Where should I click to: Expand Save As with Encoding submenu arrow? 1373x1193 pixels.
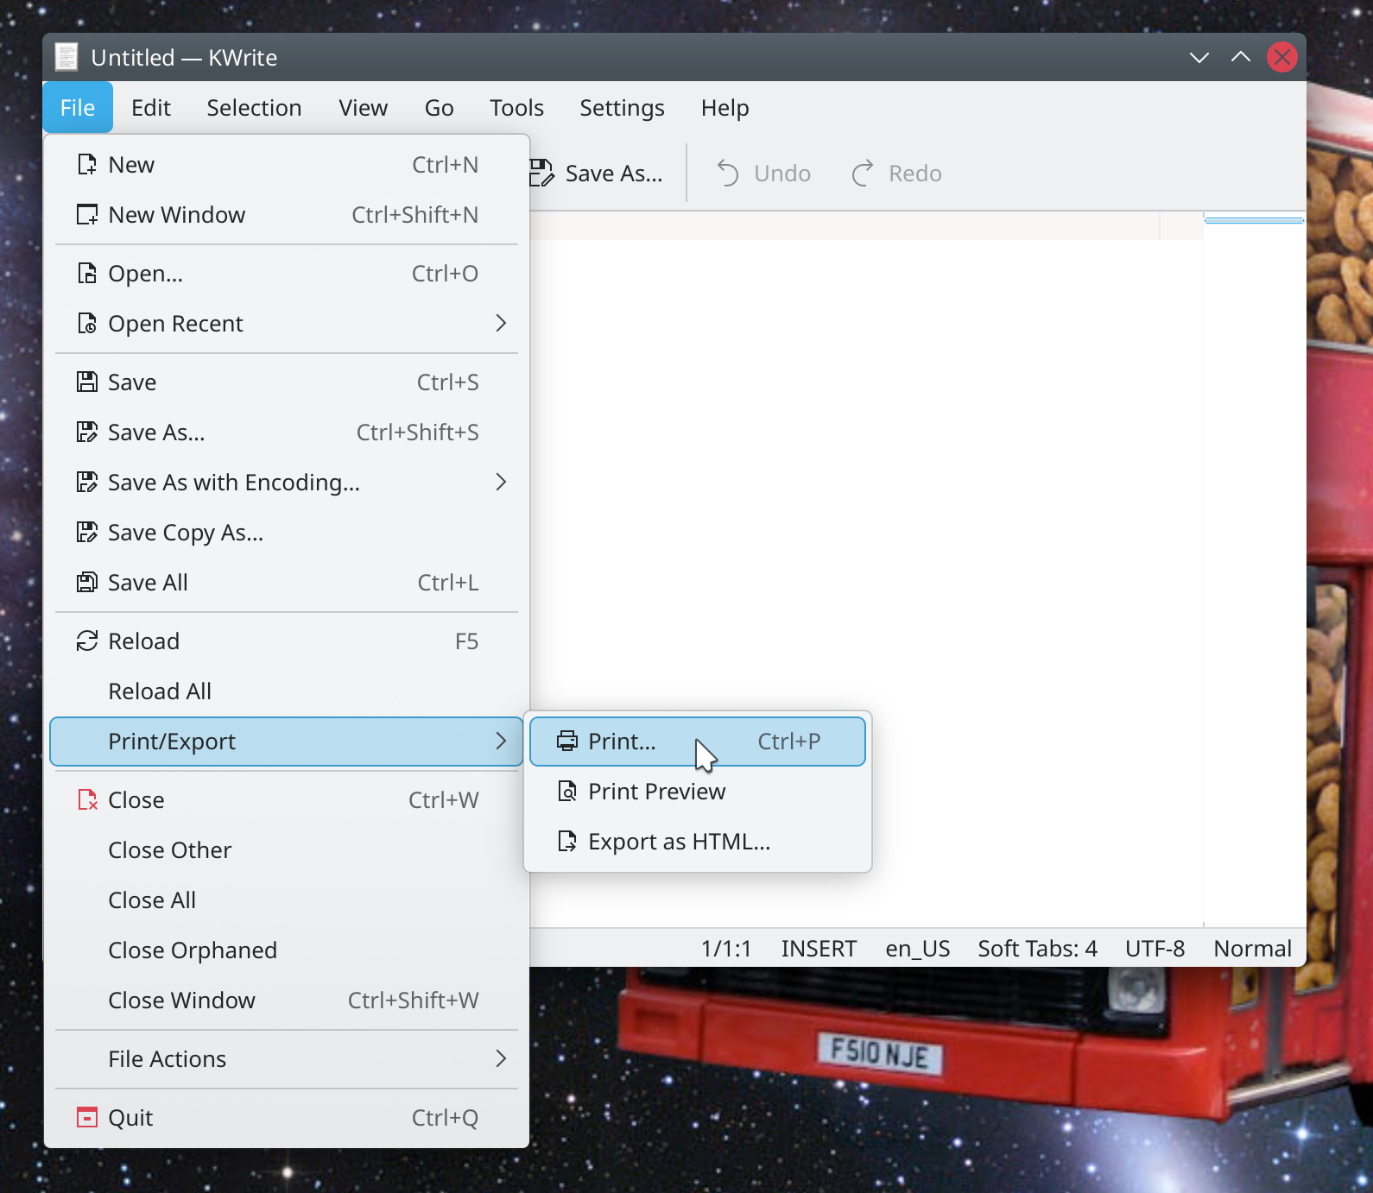501,482
